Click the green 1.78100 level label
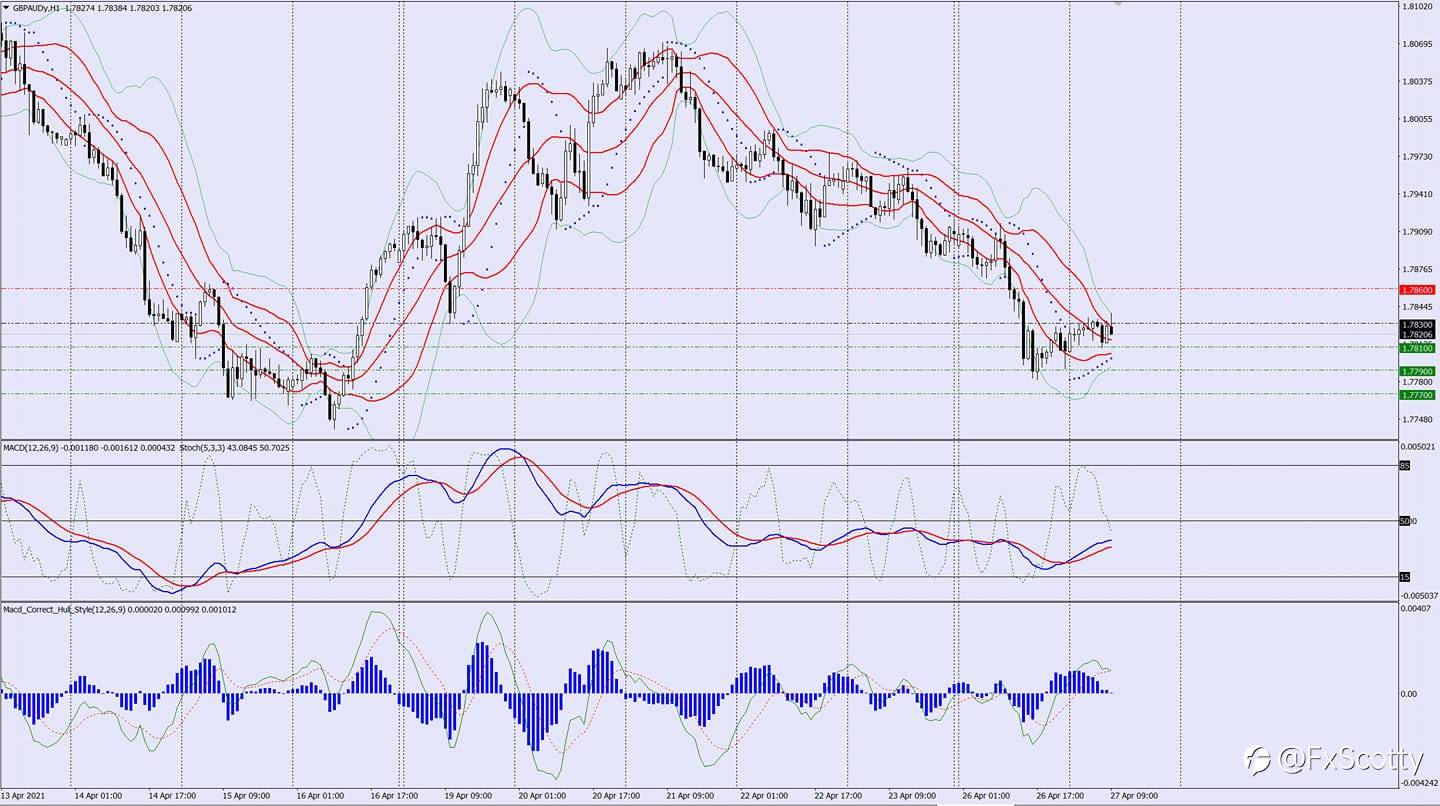 coord(1418,347)
